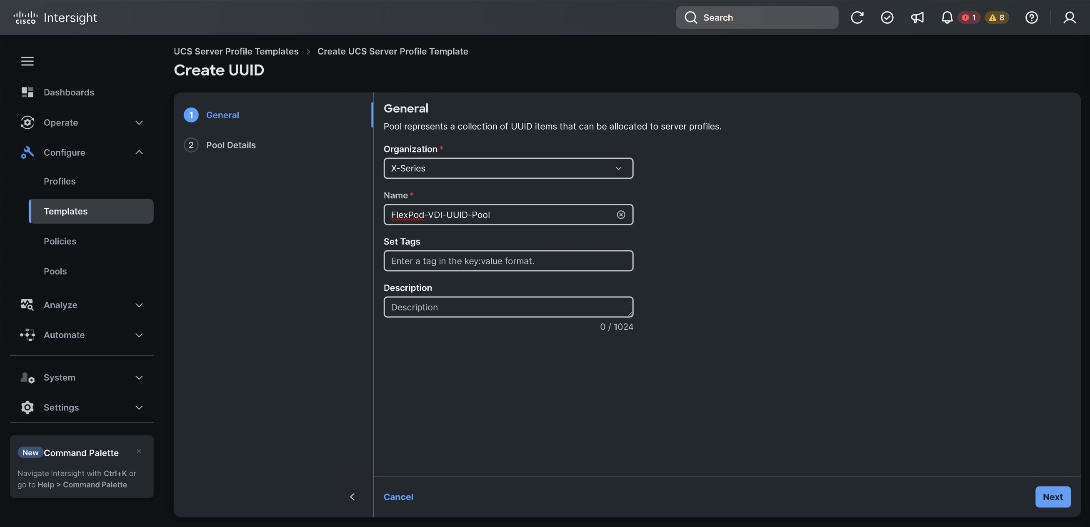Click the New badge on Command Palette
Screen dimensions: 1090x527
coord(31,453)
